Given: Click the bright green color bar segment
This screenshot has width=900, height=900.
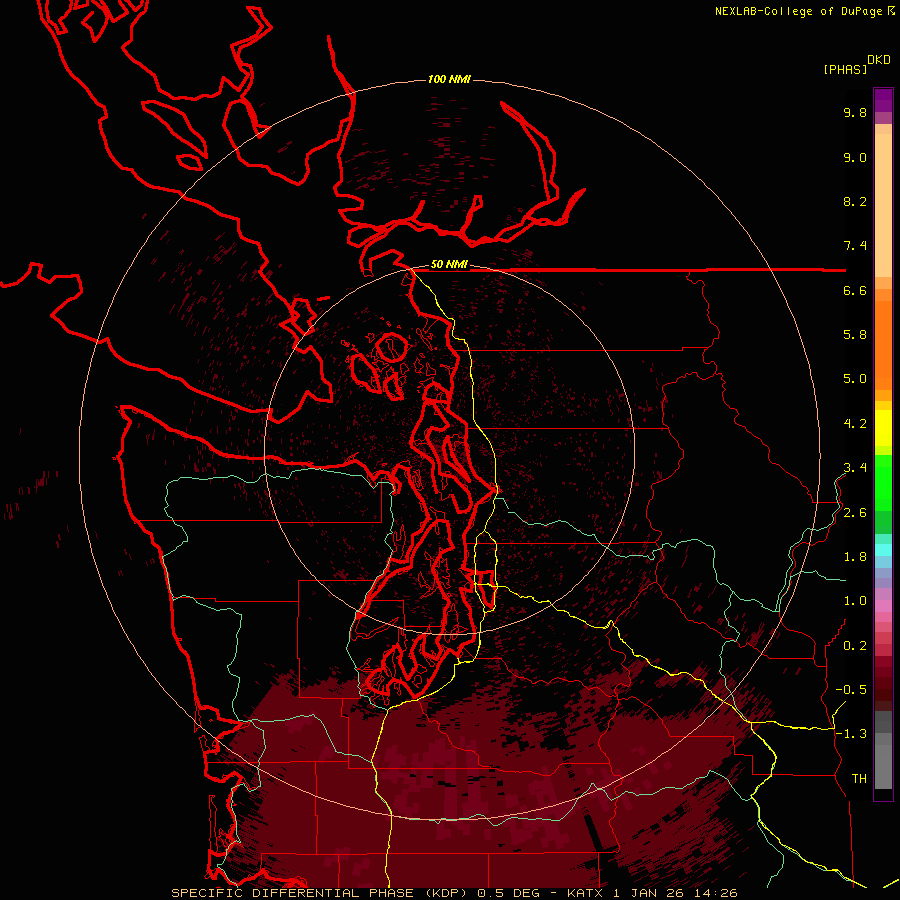Looking at the screenshot, I should (x=883, y=483).
